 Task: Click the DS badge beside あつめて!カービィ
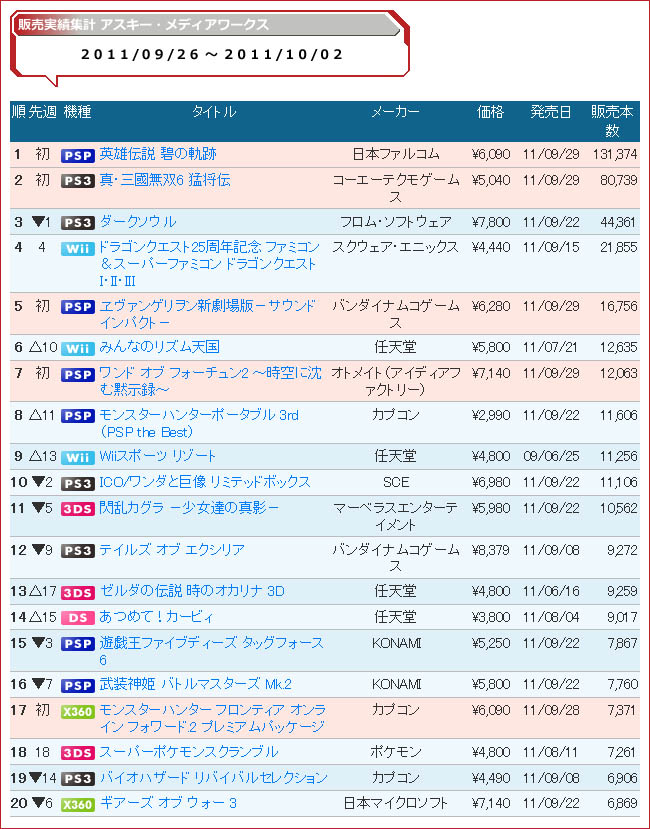(x=78, y=619)
